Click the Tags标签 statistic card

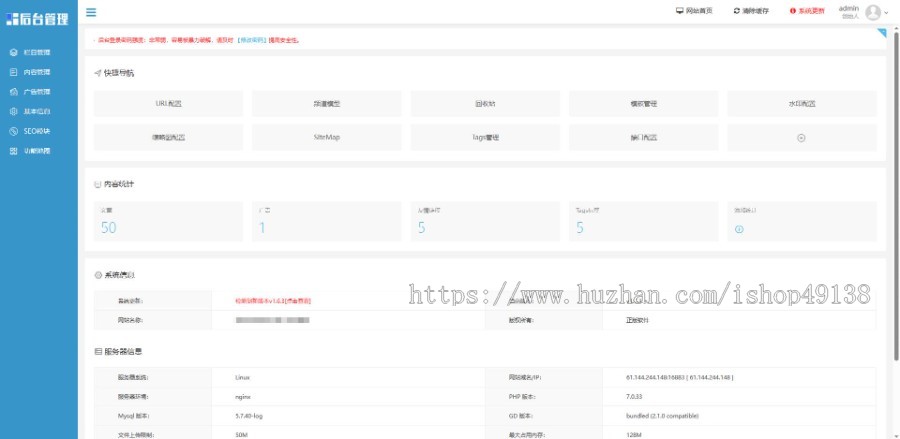pos(643,221)
